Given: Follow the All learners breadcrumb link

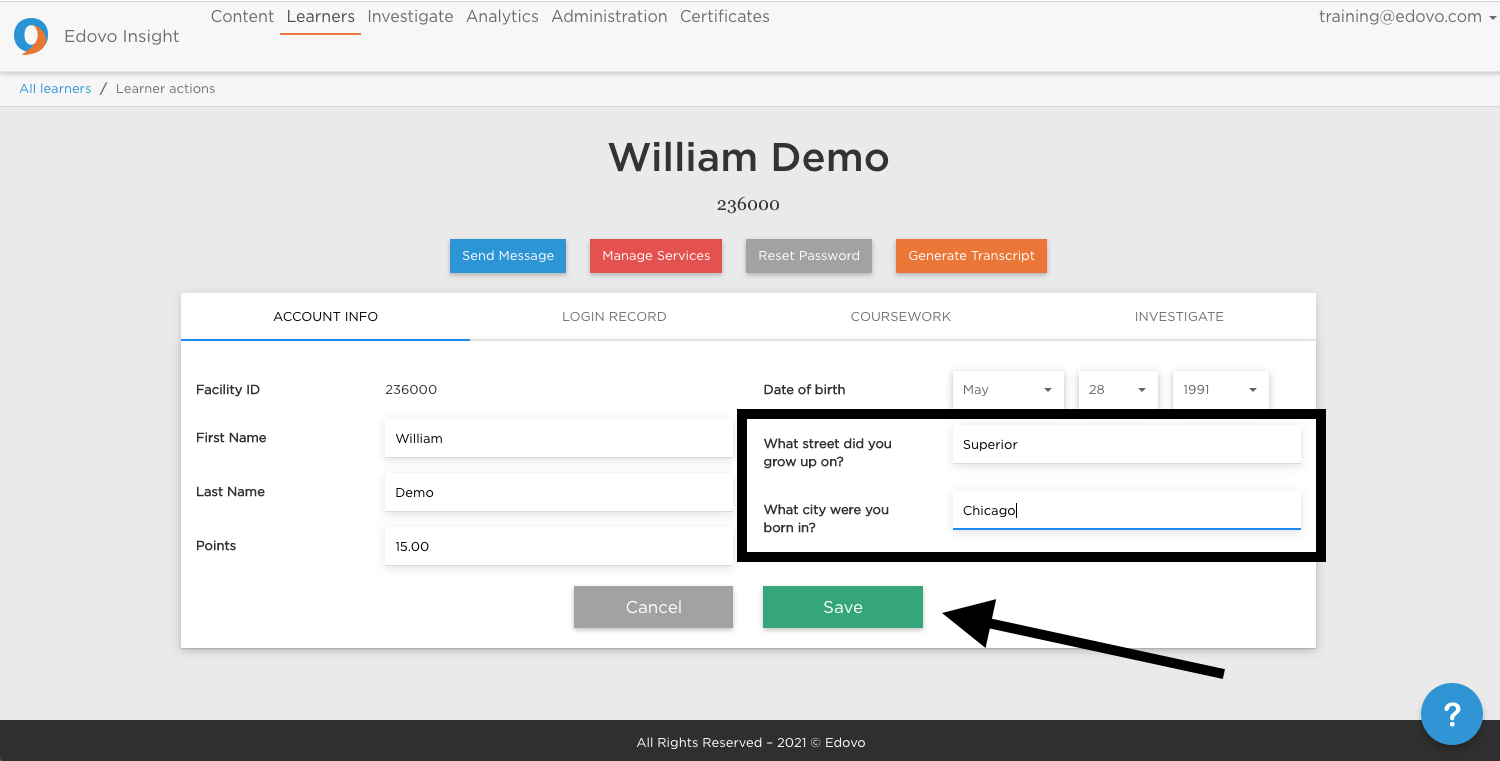Looking at the screenshot, I should click(55, 89).
